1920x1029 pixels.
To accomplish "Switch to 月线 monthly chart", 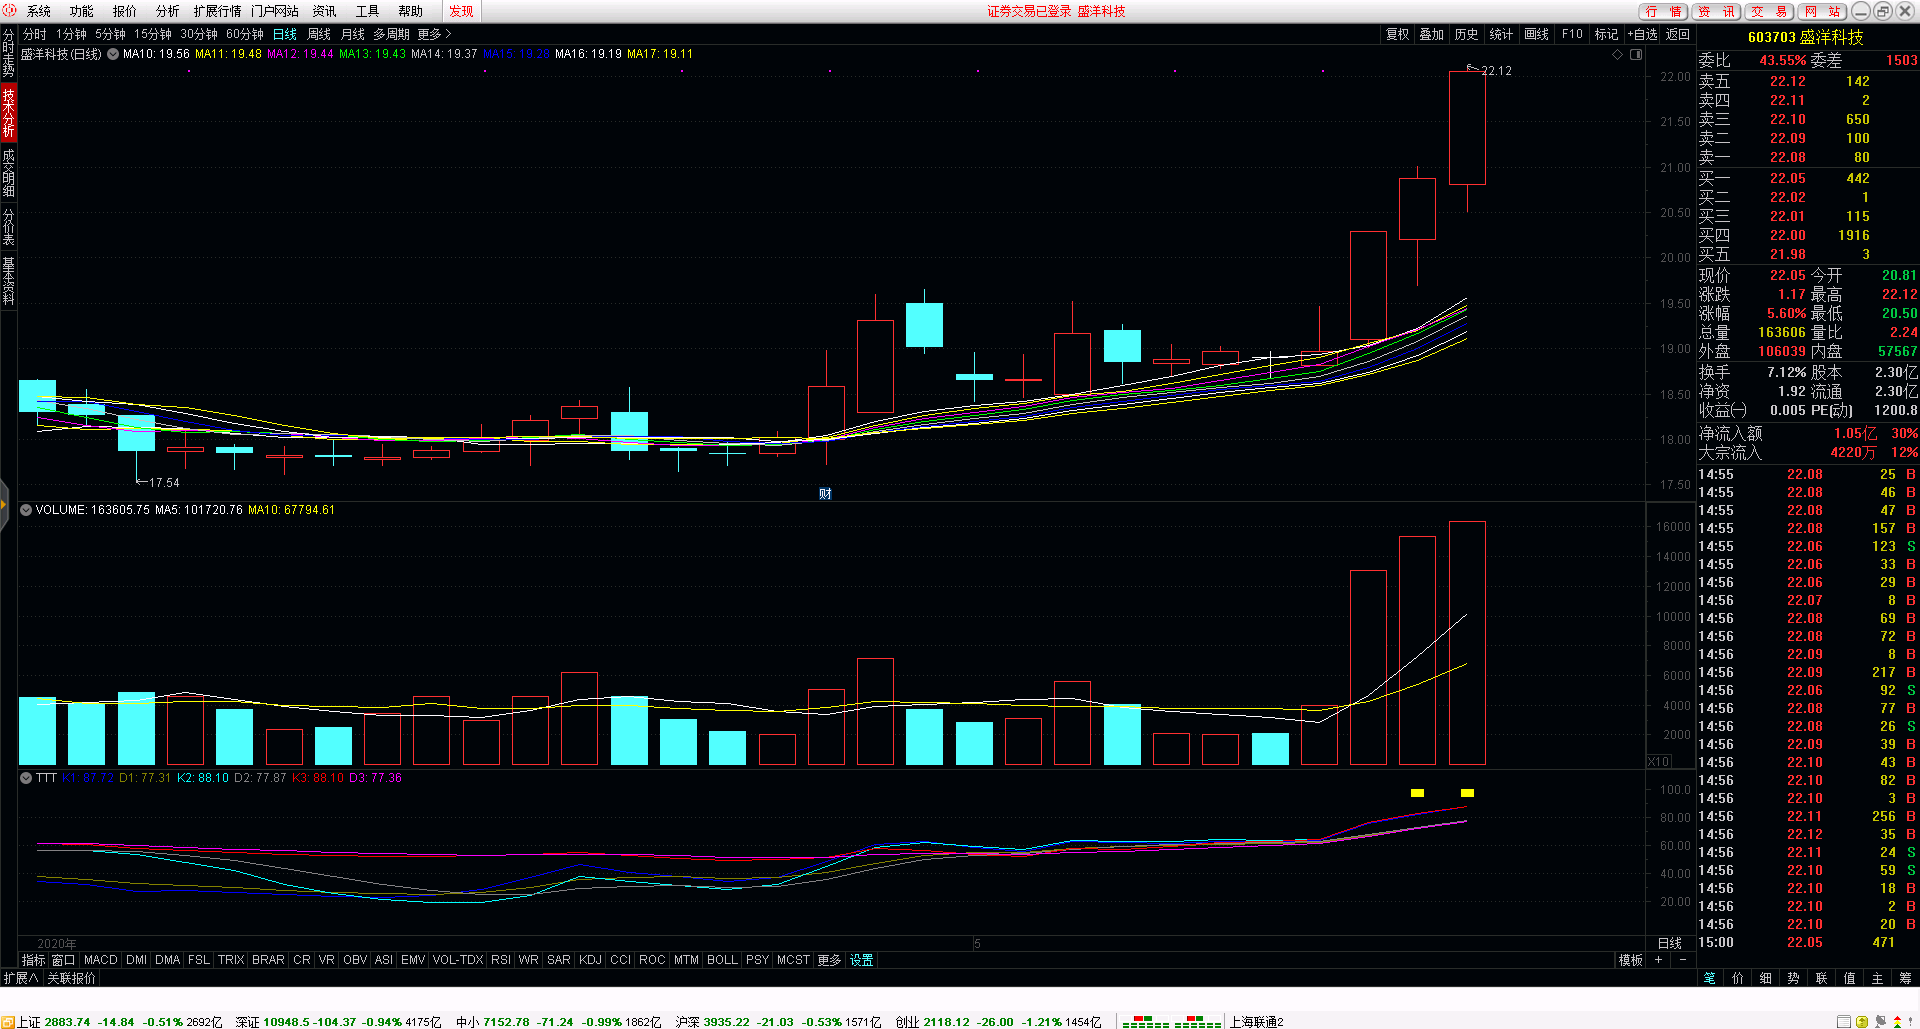I will click(x=353, y=34).
